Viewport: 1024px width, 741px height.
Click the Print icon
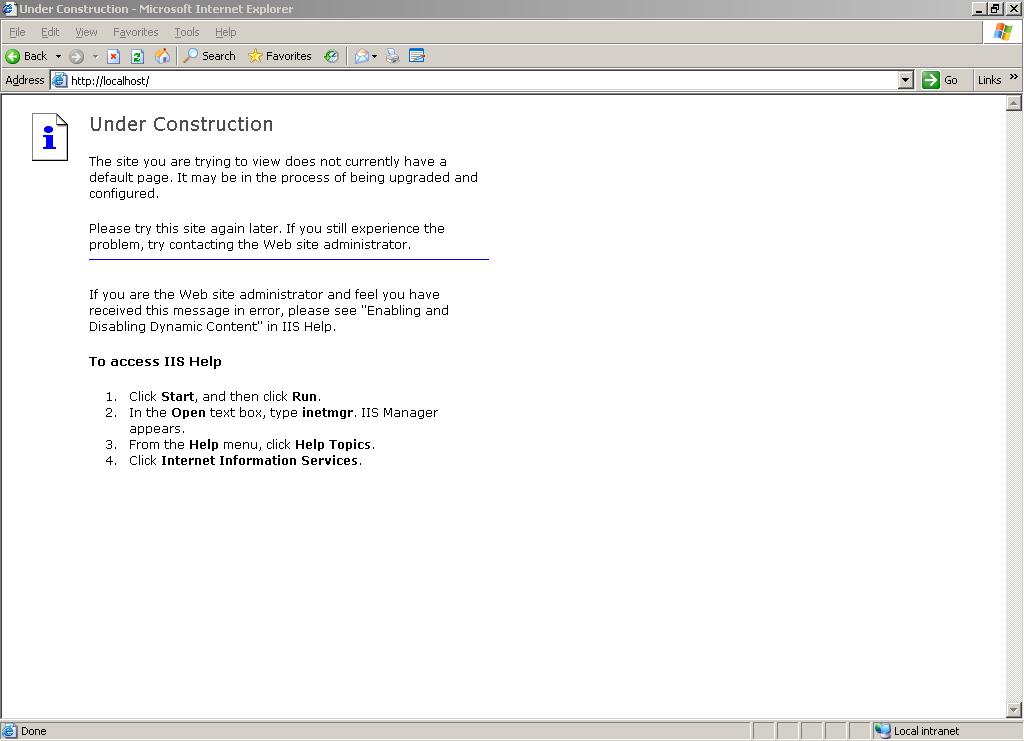(x=392, y=56)
